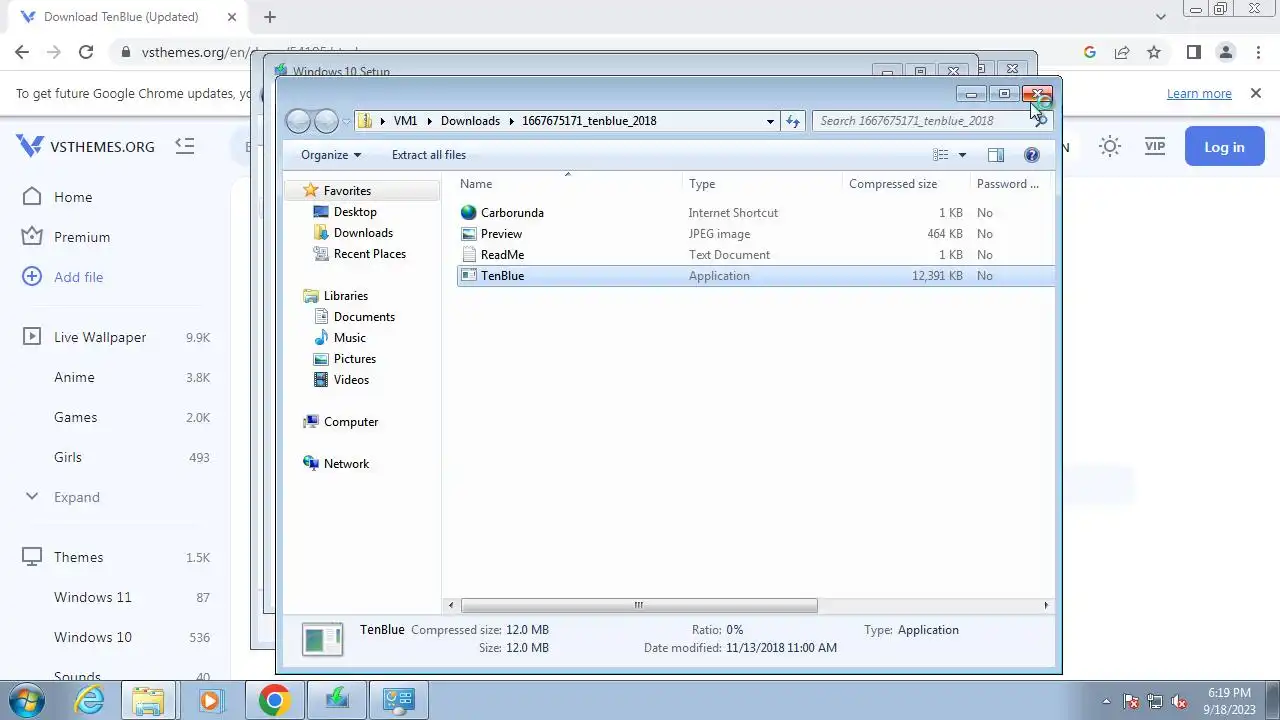
Task: Open the Carborunda internet shortcut file
Action: 512,213
